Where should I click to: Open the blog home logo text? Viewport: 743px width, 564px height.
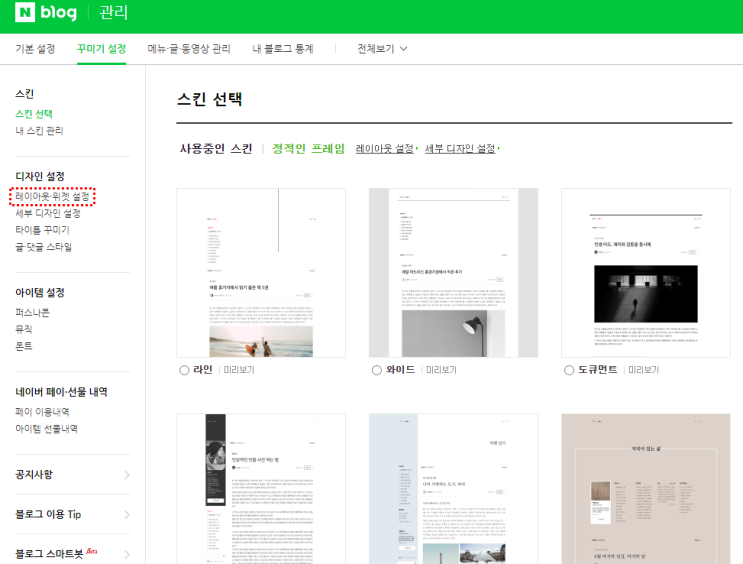58,12
